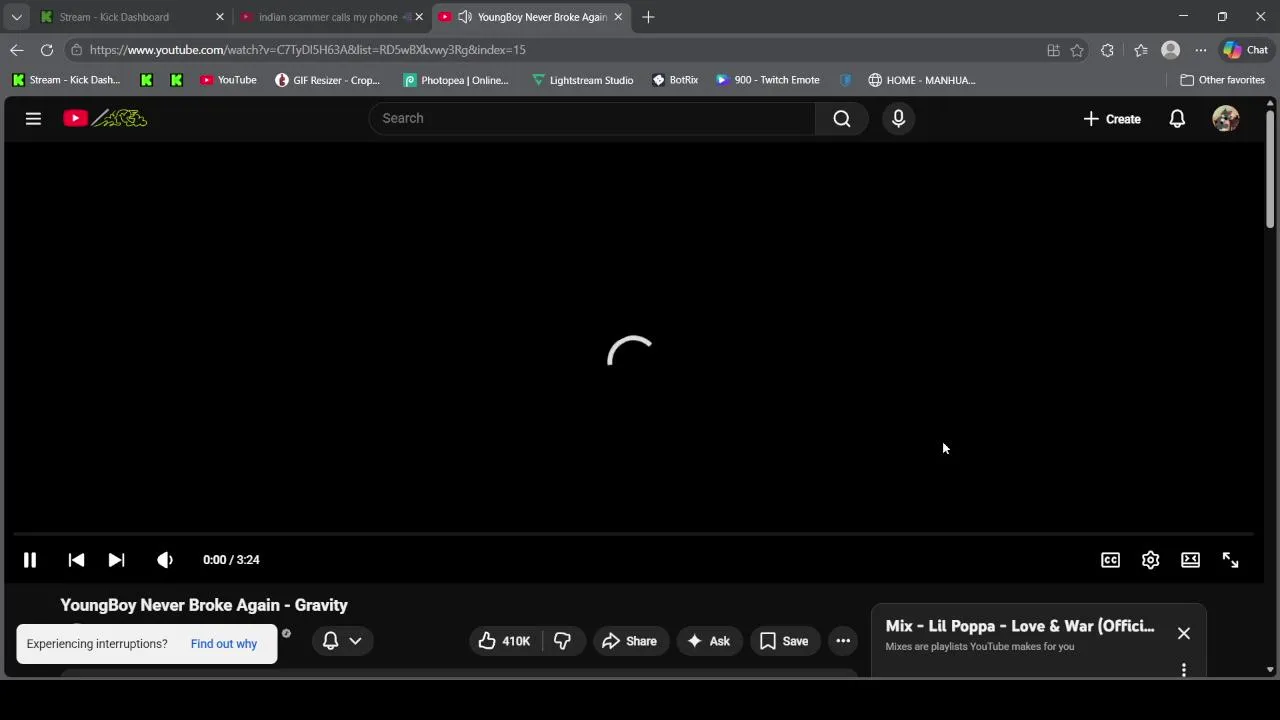The height and width of the screenshot is (720, 1280).
Task: Enter full screen mode
Action: 1230,560
